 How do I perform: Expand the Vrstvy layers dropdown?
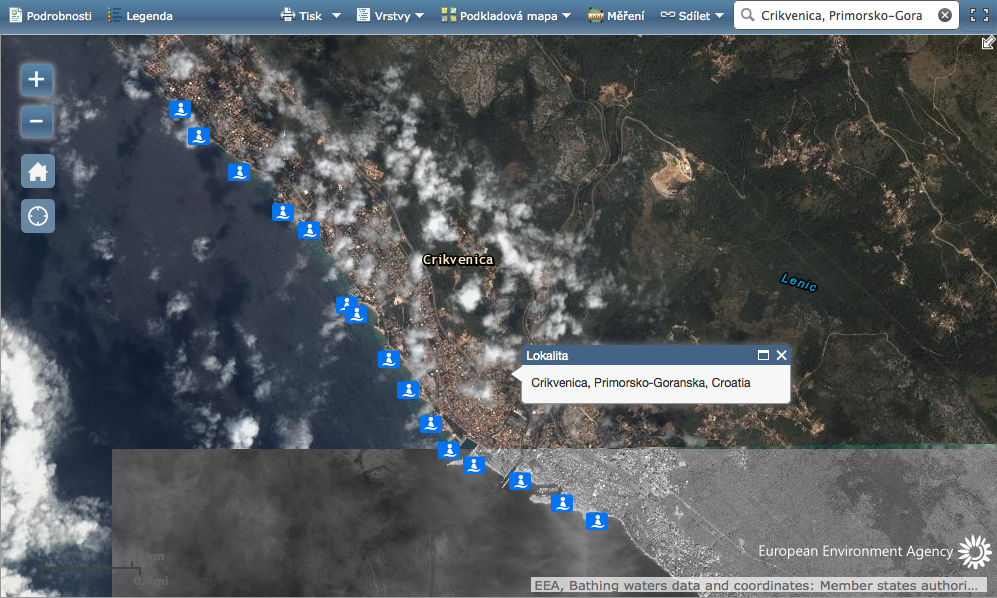click(398, 16)
